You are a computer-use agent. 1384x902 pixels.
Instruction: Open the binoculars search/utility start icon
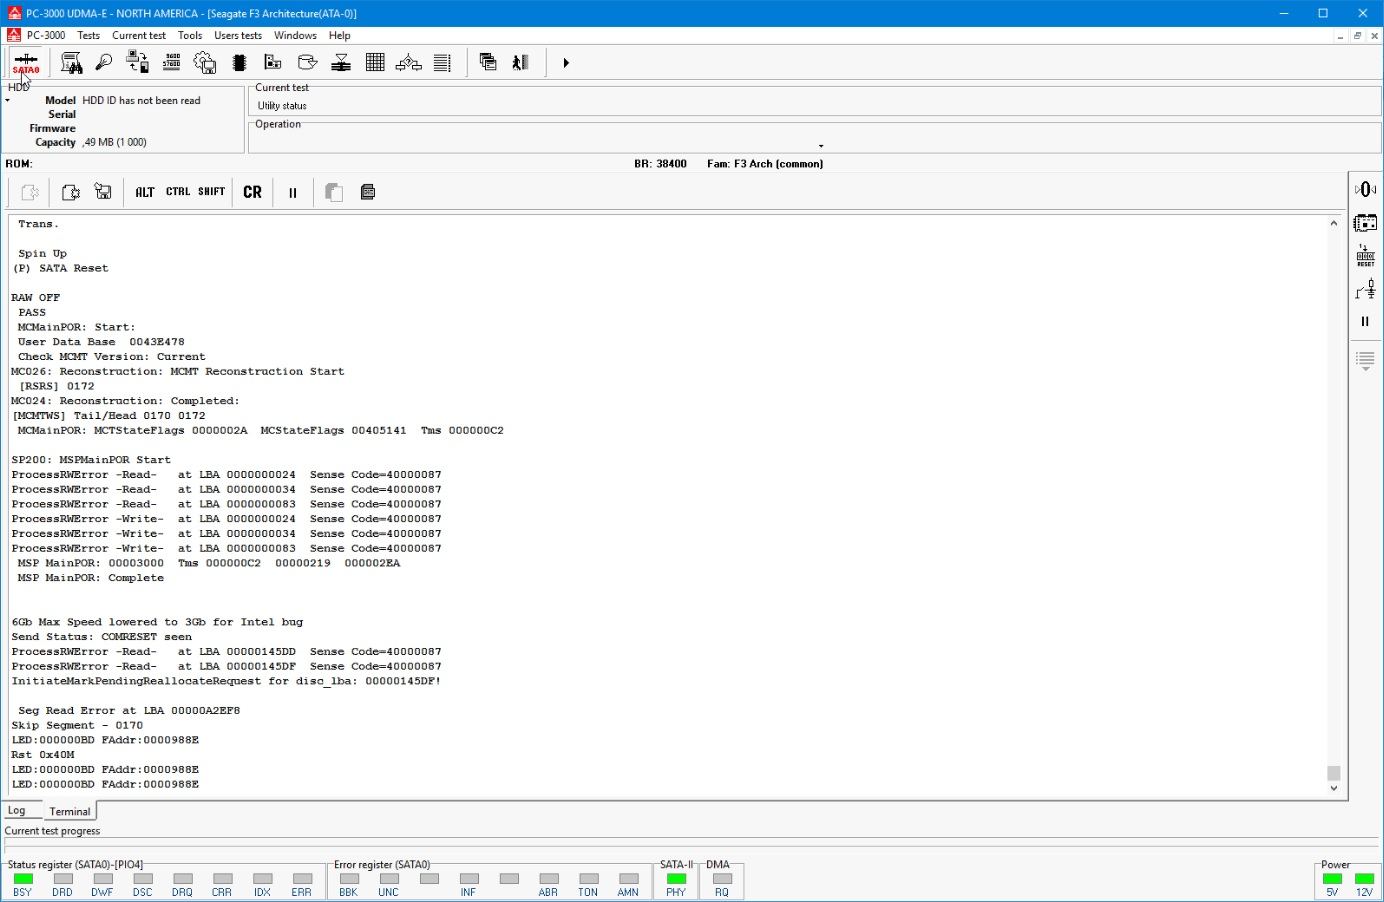pos(71,63)
